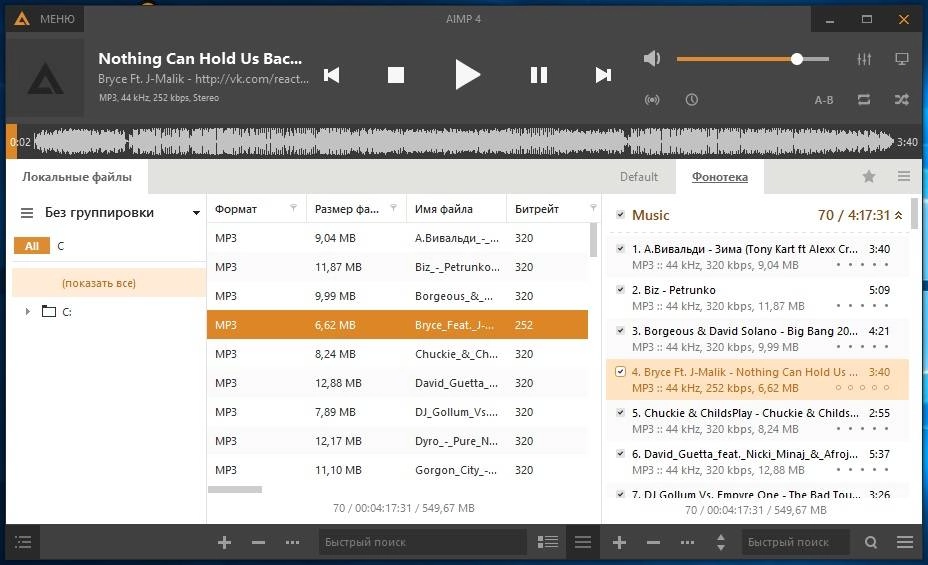The image size is (928, 565).
Task: Uncheck track 6 David_Guetta checkbox
Action: click(620, 454)
